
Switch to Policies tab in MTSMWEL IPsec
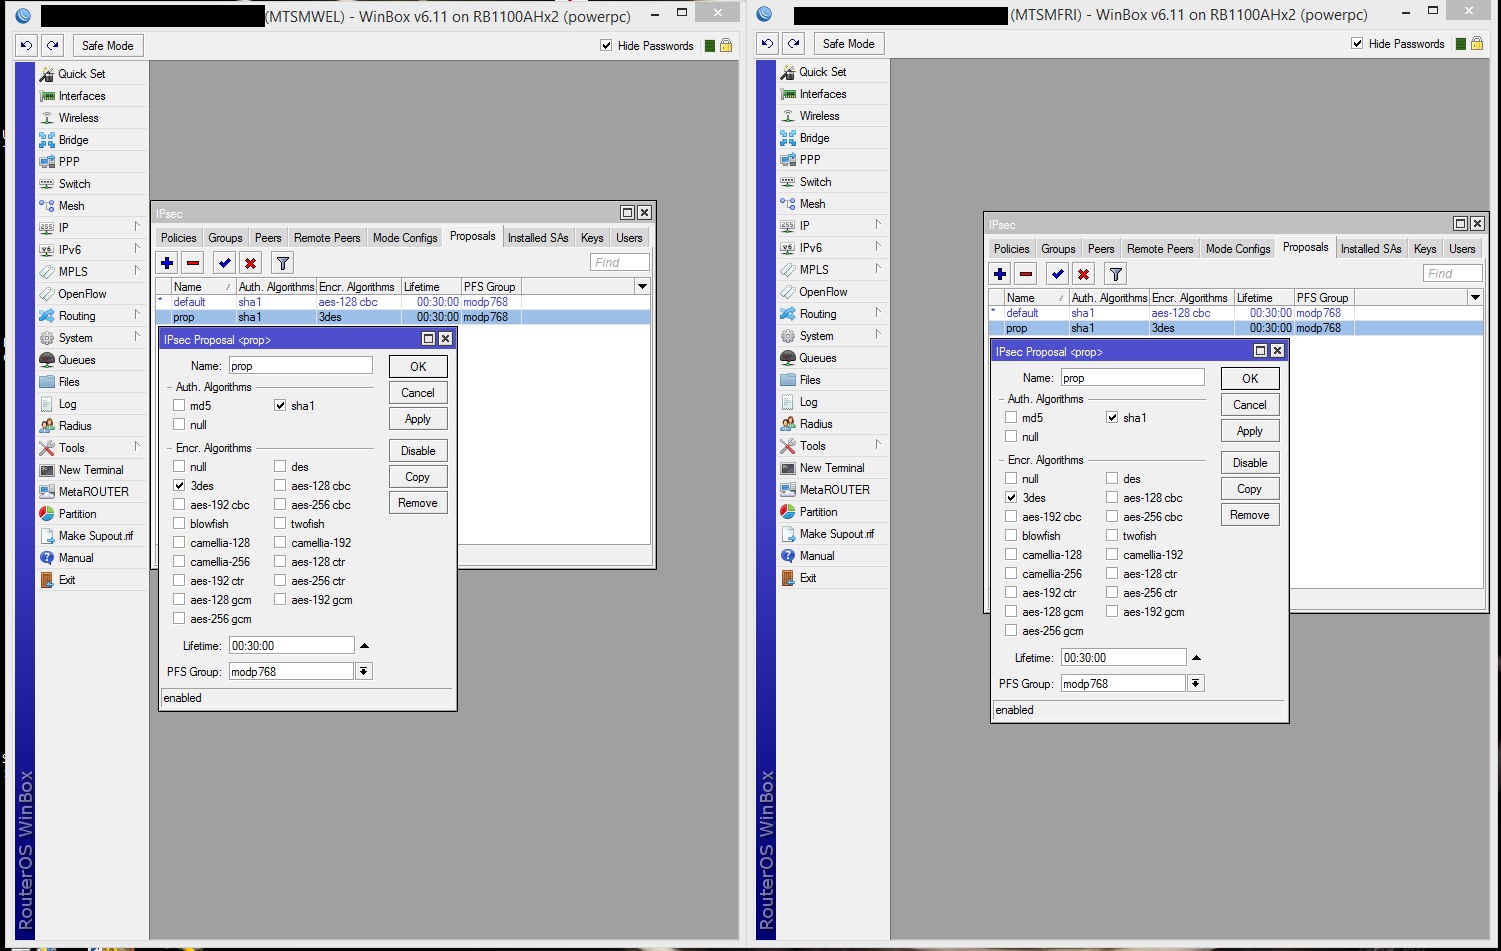click(x=179, y=238)
